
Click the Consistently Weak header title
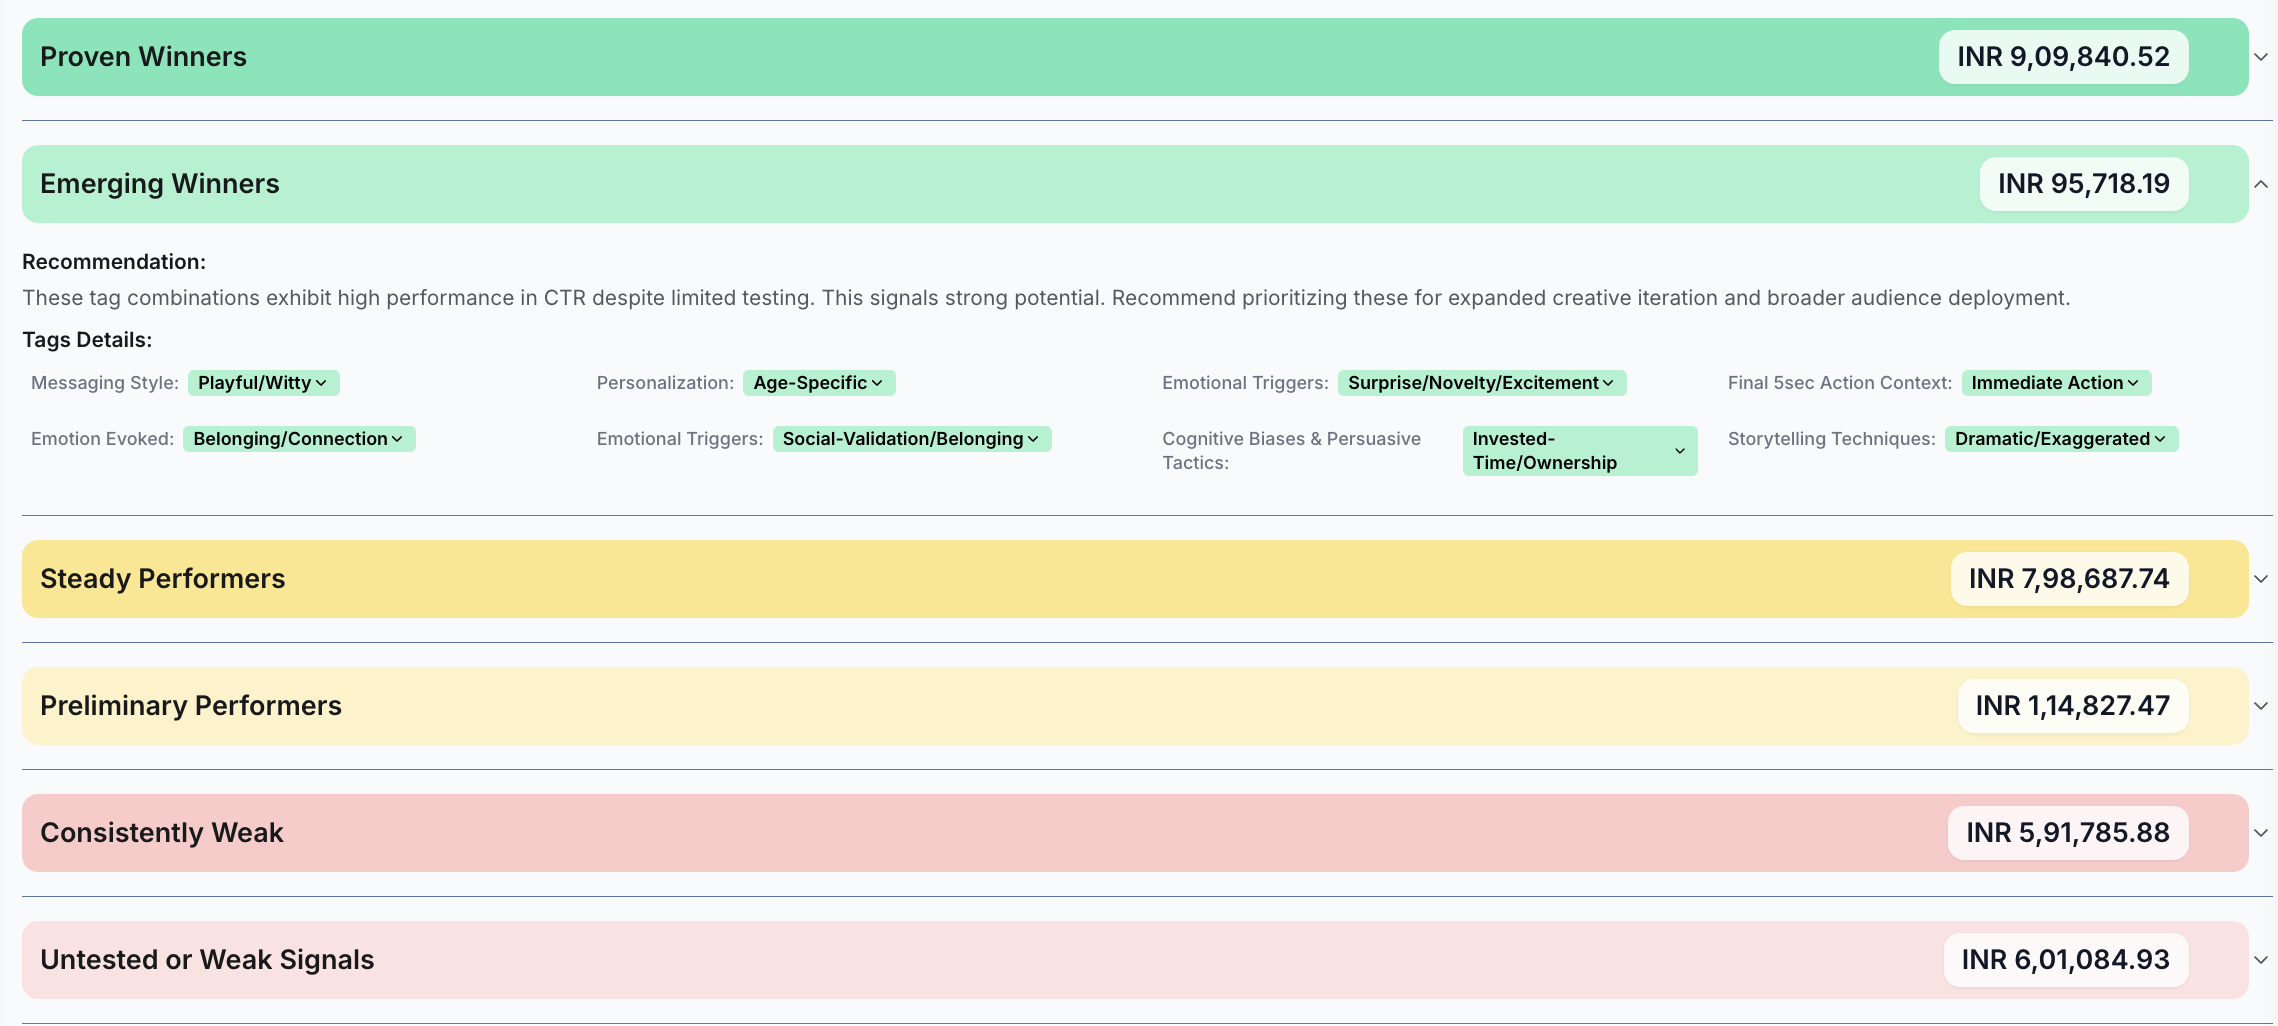tap(162, 833)
